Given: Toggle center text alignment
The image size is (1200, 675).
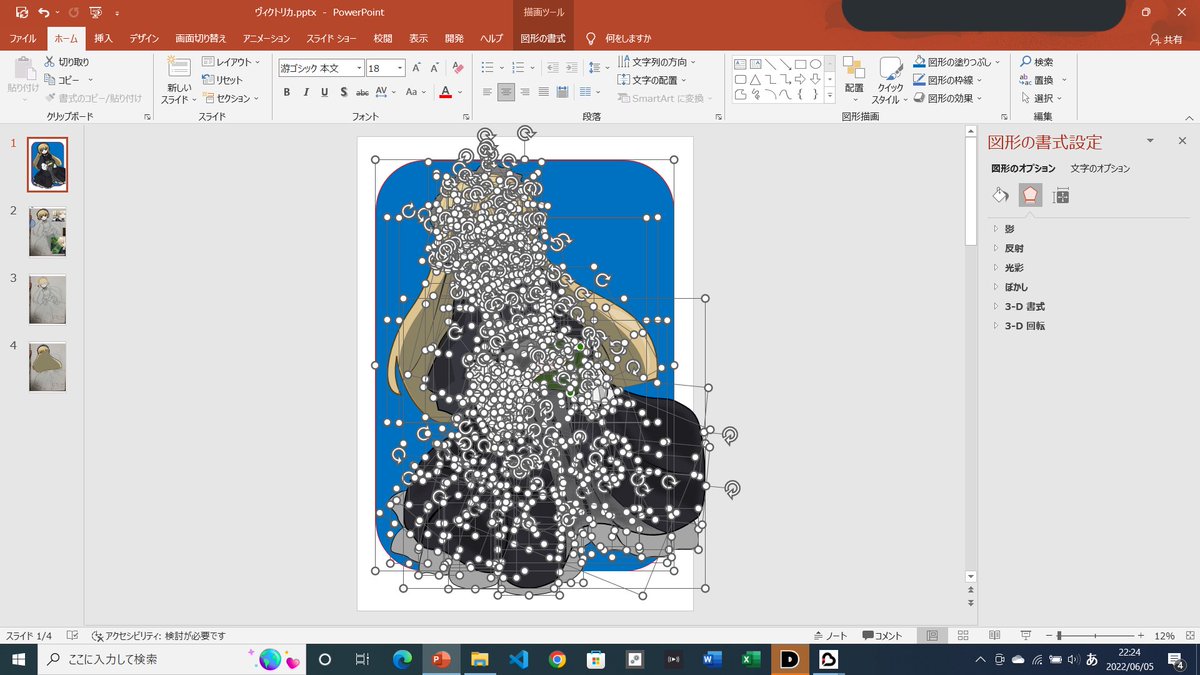Looking at the screenshot, I should [506, 92].
